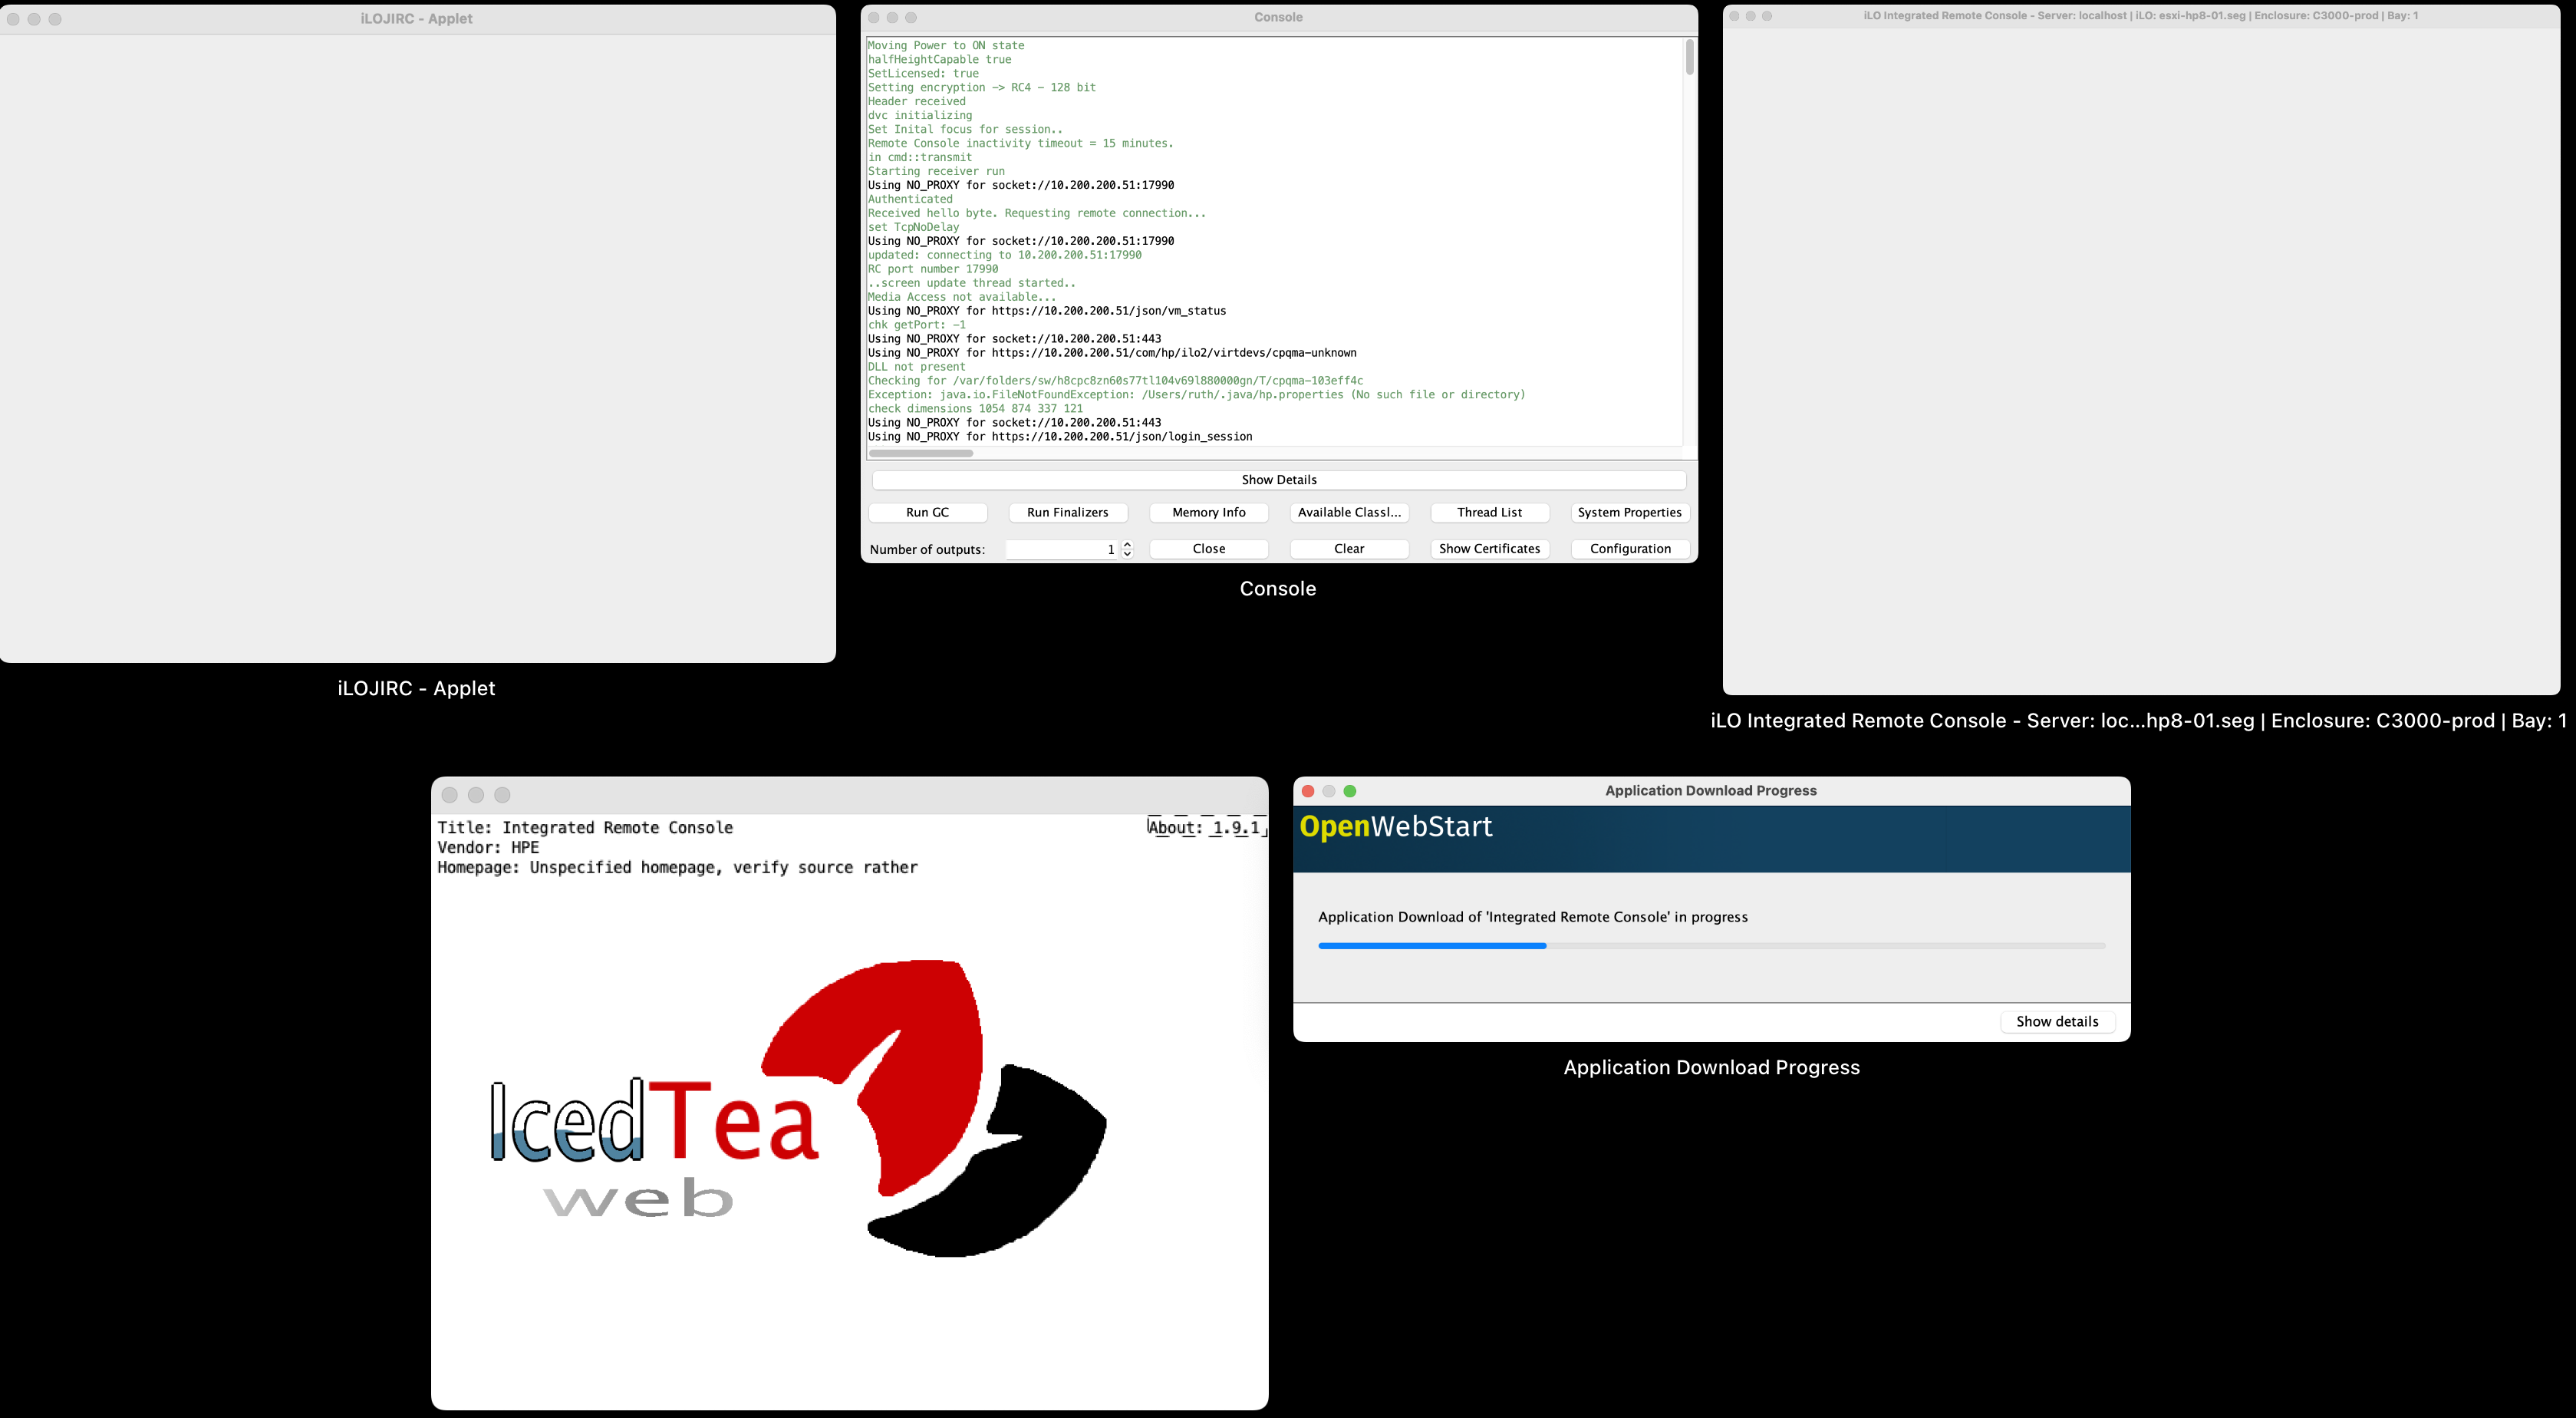Increase the Number of outputs stepper
This screenshot has width=2576, height=1418.
[x=1127, y=544]
